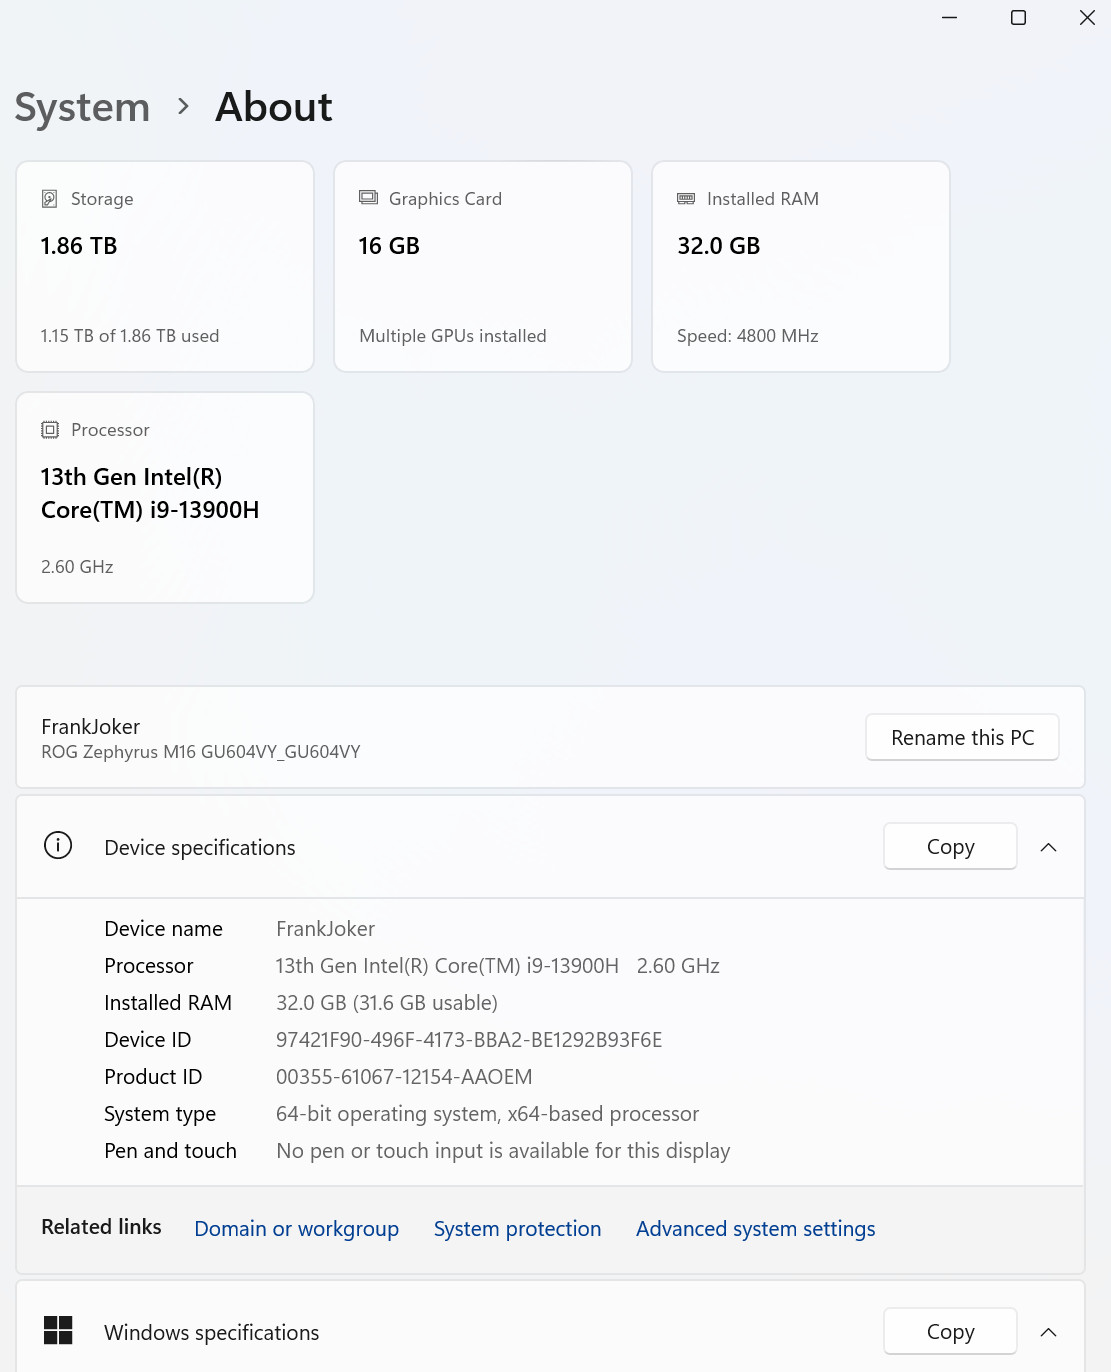The image size is (1111, 1372).
Task: Click the Storage disk icon
Action: pyautogui.click(x=49, y=199)
